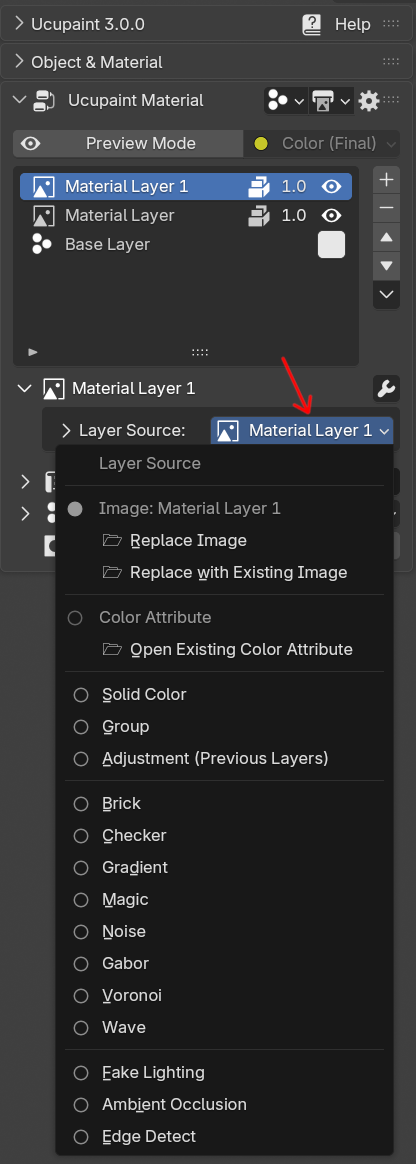Screen dimensions: 416x1164
Task: Select the Base Layer row
Action: coord(186,244)
